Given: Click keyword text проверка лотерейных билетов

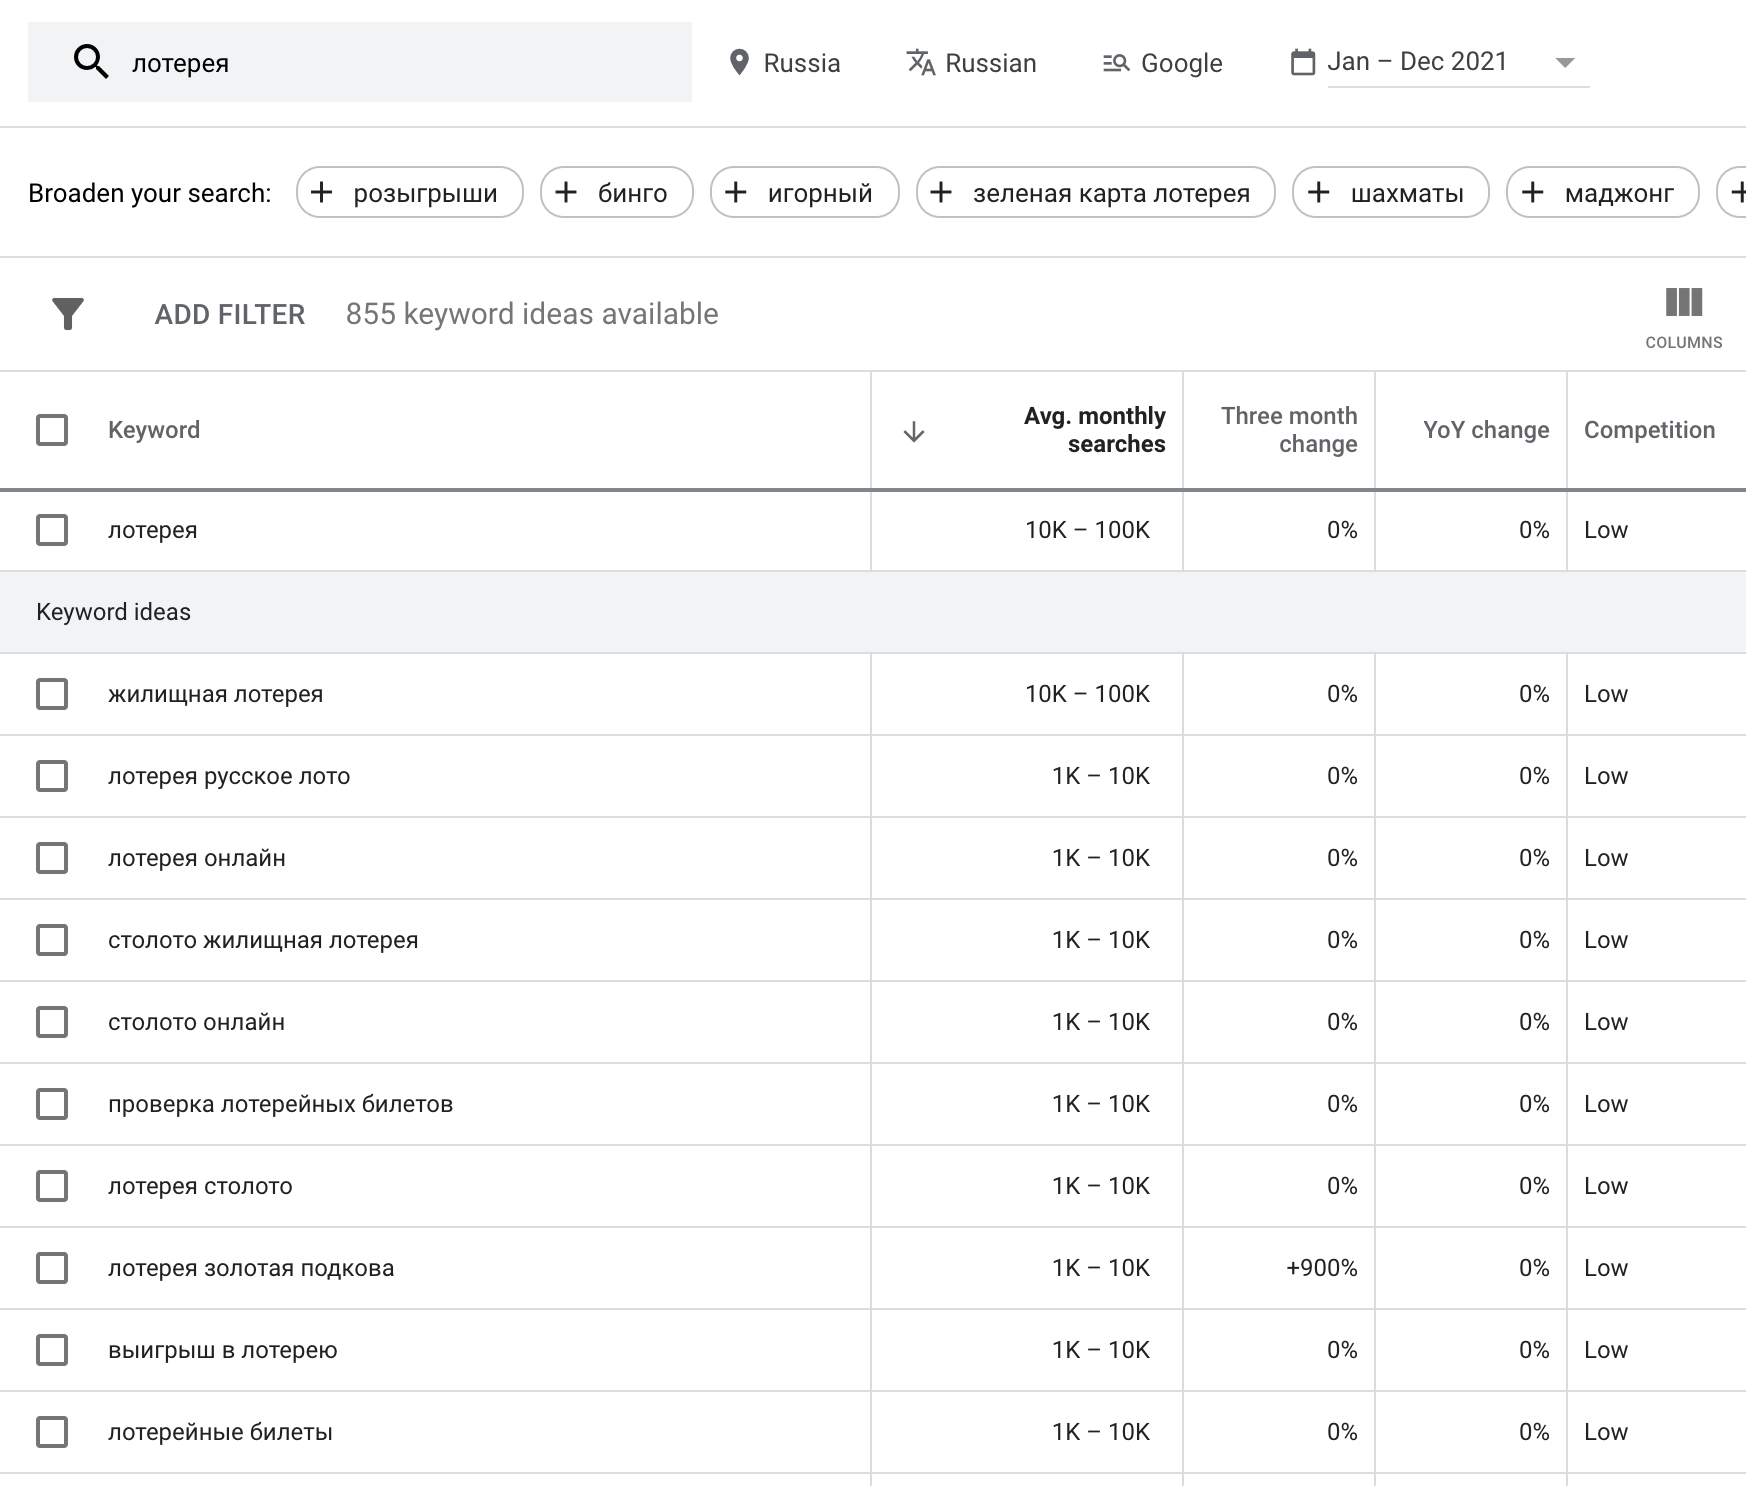Looking at the screenshot, I should 281,1104.
